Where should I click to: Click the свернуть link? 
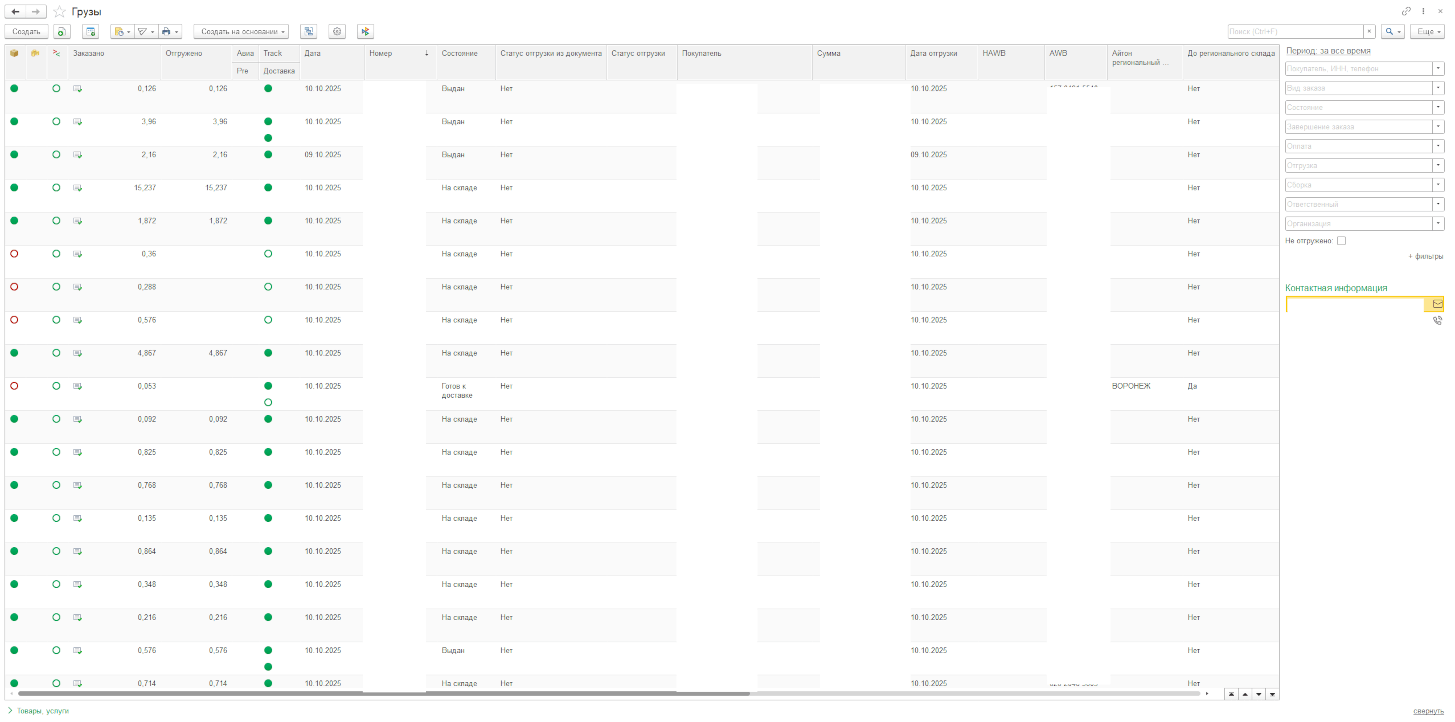[1427, 711]
